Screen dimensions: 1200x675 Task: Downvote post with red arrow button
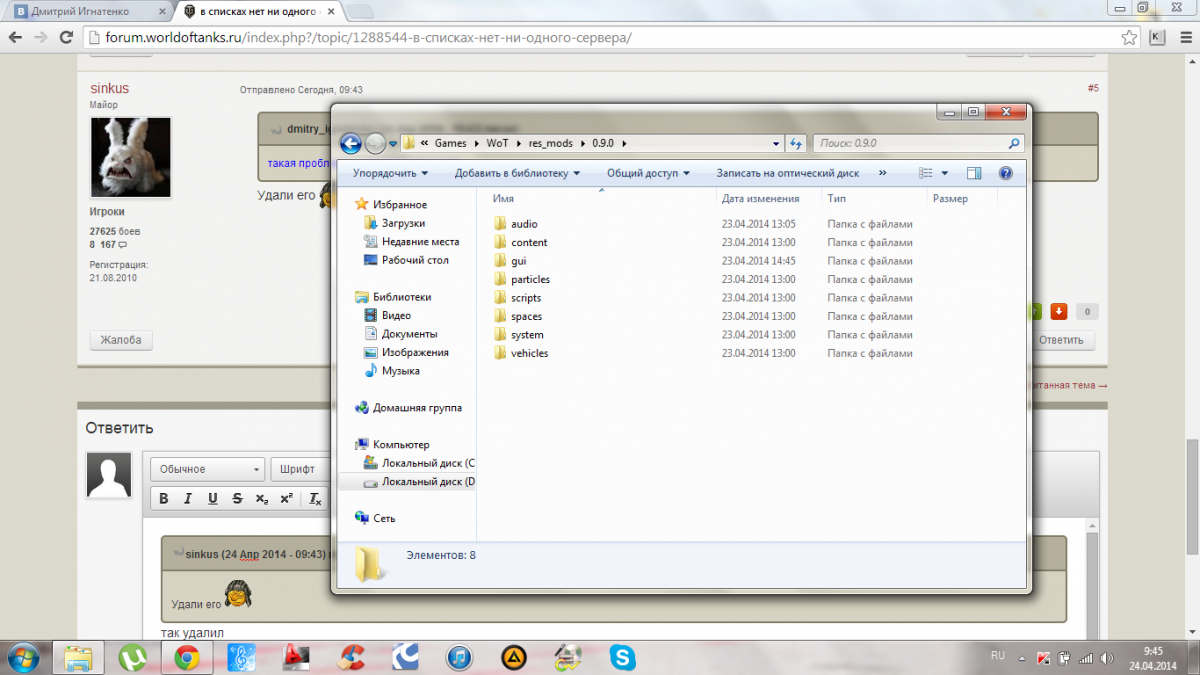coord(1059,312)
